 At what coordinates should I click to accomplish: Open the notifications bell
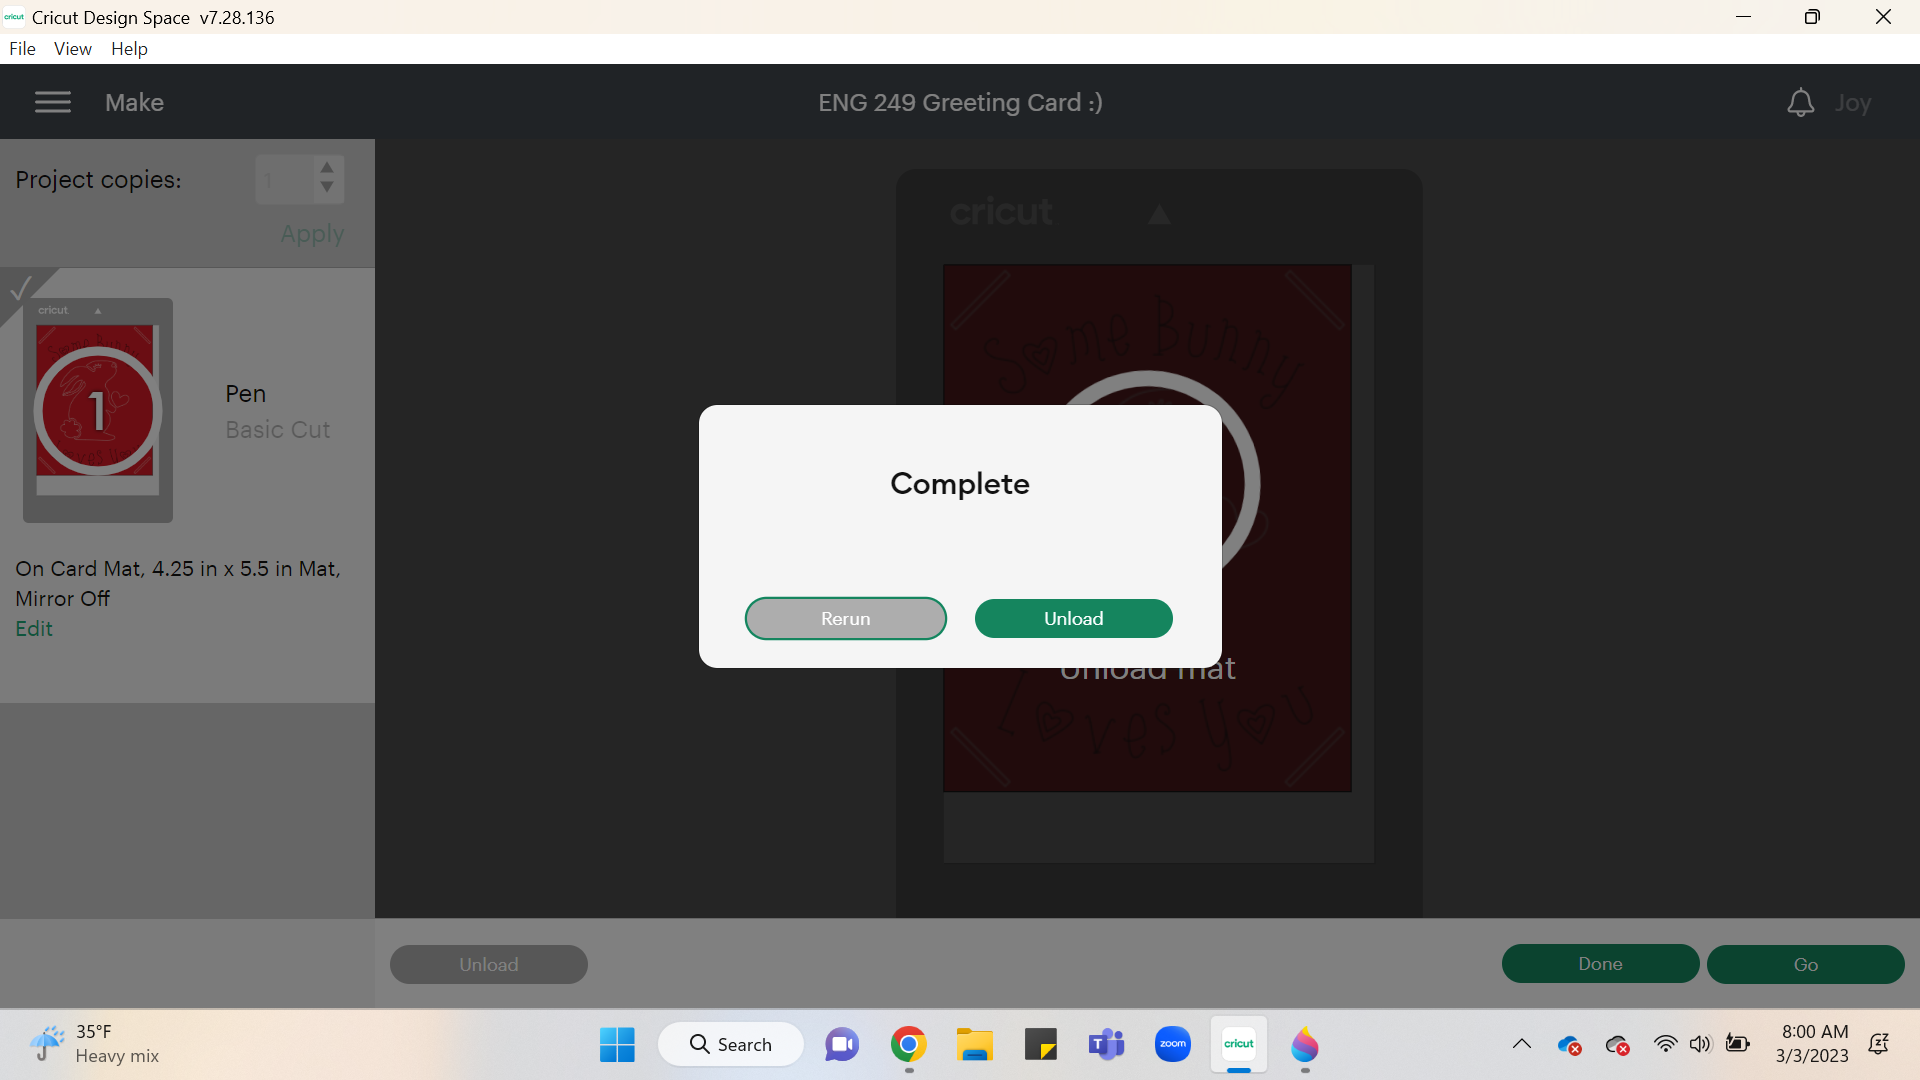[x=1800, y=101]
